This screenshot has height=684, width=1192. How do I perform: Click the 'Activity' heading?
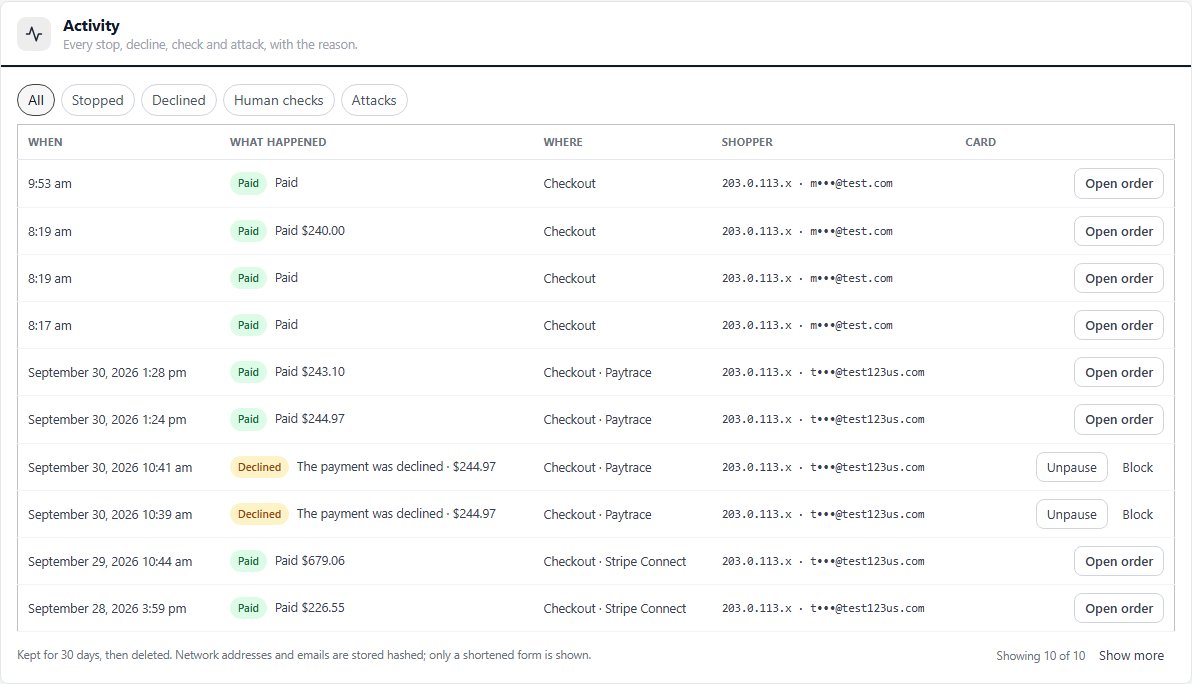click(x=91, y=26)
